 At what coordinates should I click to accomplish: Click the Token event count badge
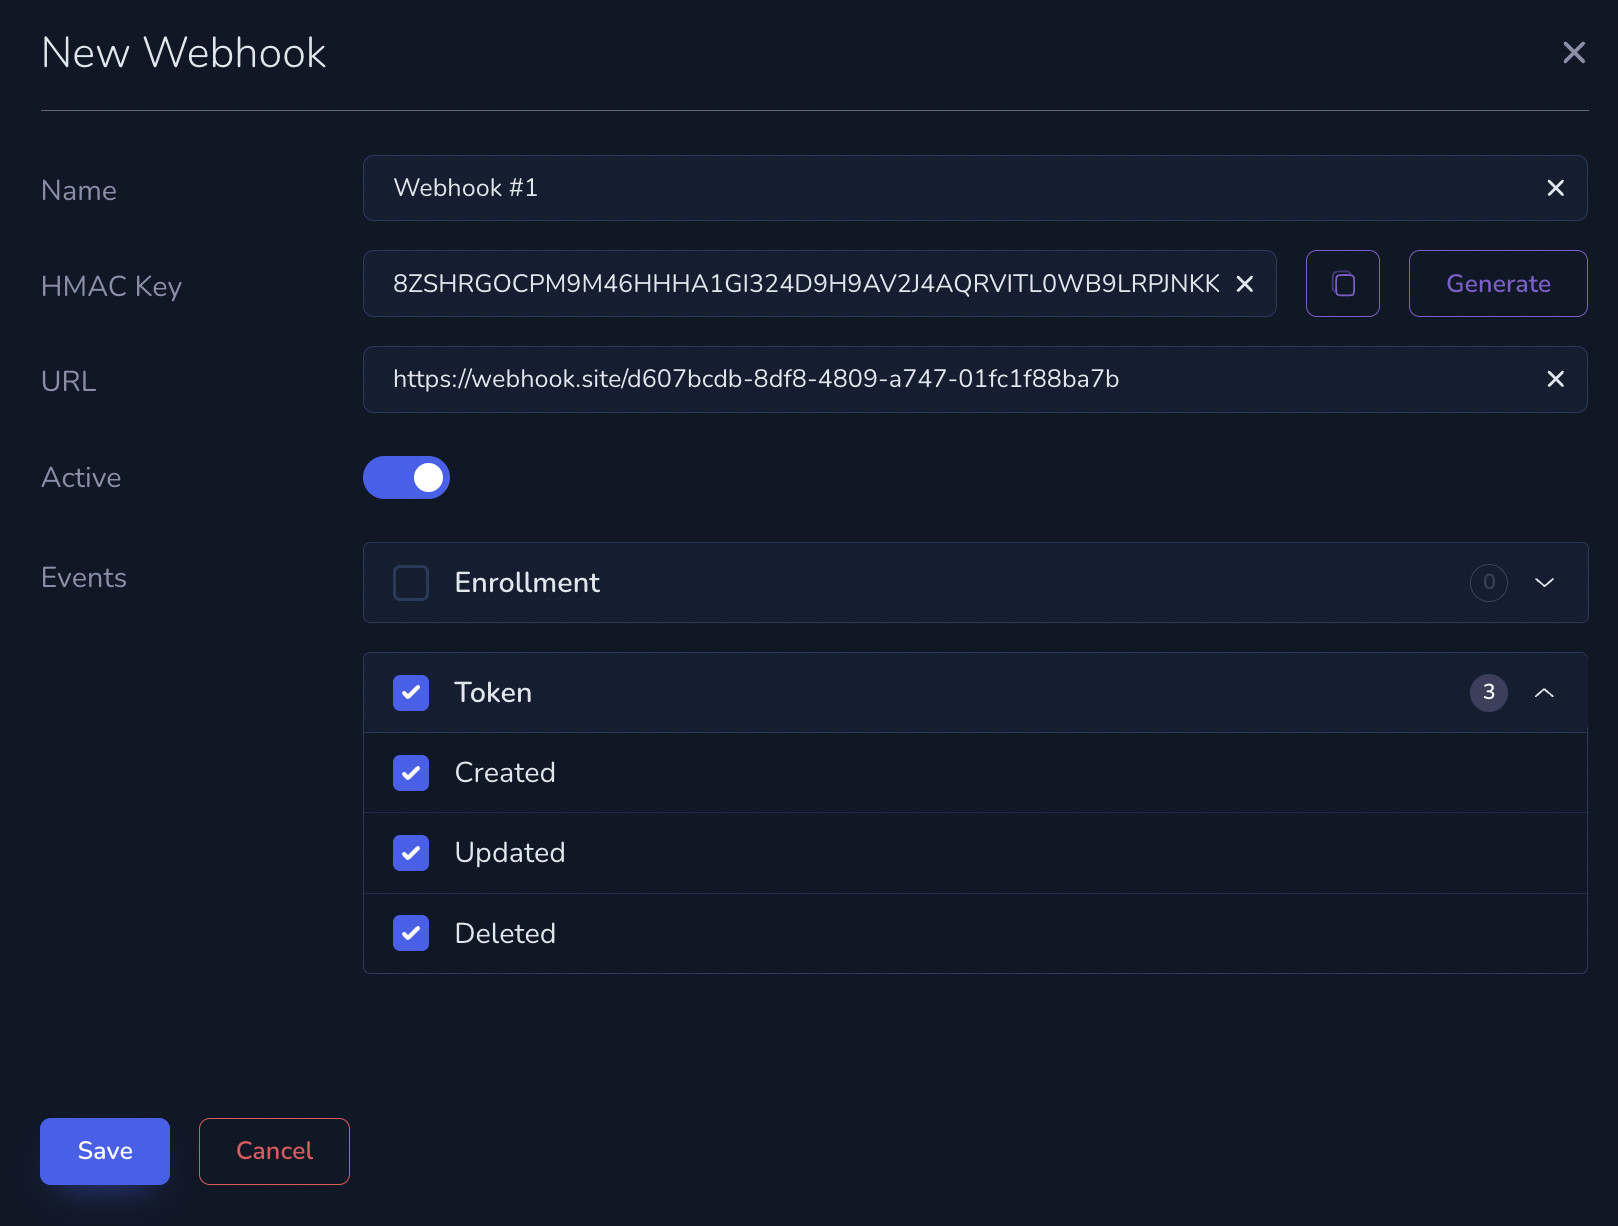pos(1488,692)
